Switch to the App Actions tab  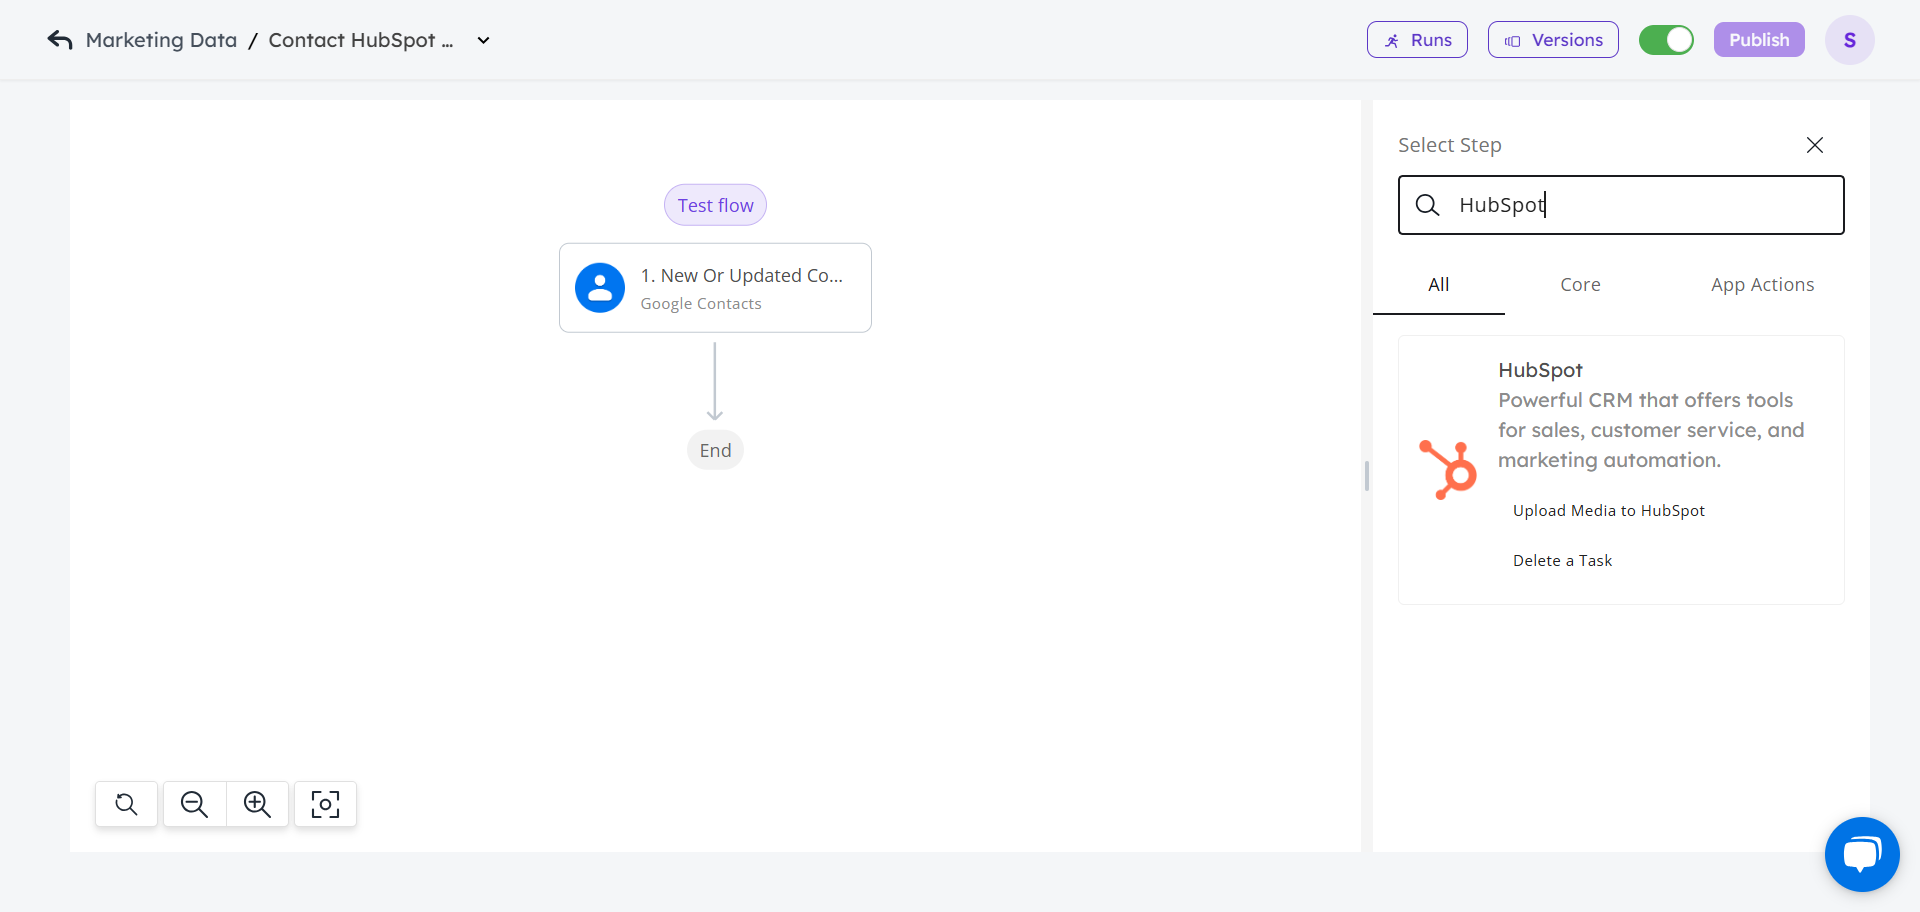click(x=1762, y=285)
